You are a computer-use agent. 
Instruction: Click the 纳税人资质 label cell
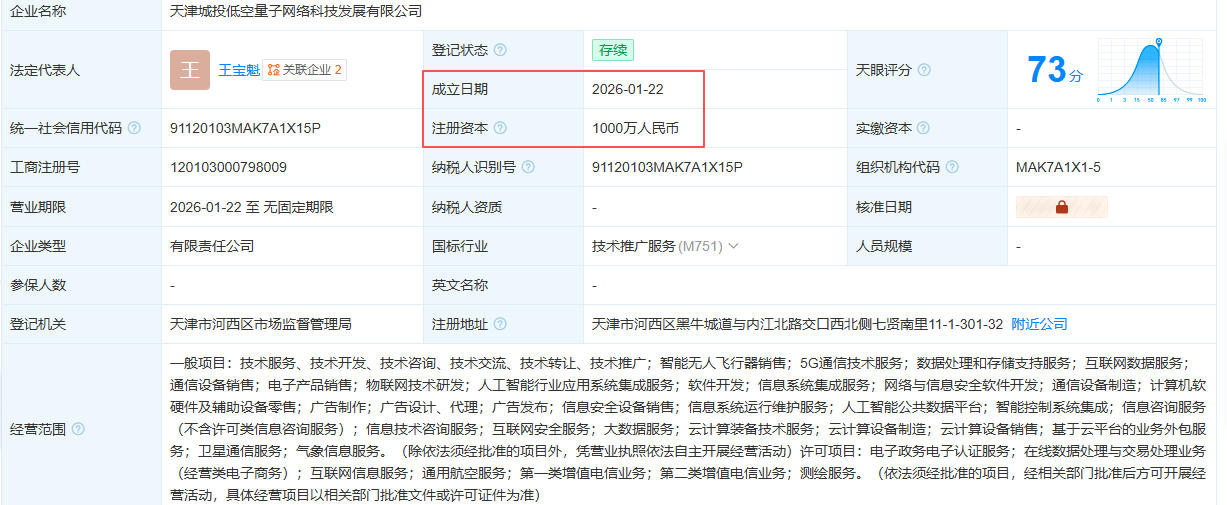point(503,207)
